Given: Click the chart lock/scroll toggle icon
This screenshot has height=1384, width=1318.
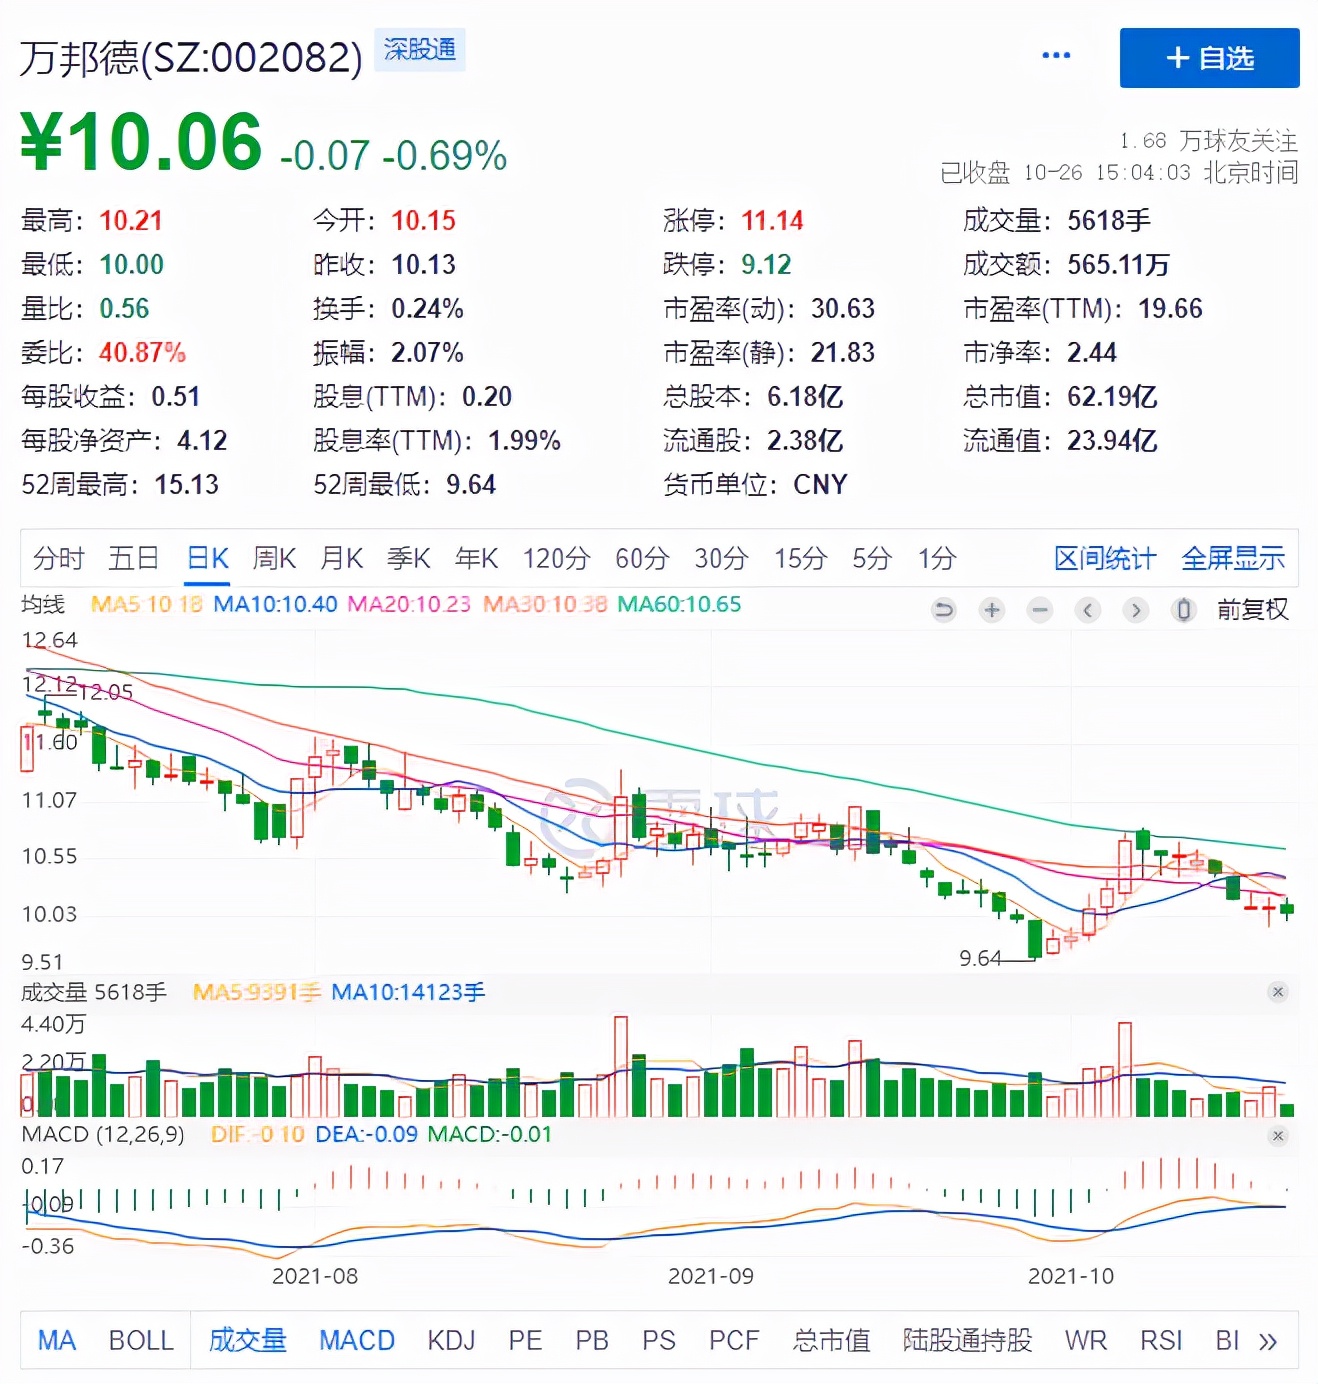Looking at the screenshot, I should tap(1183, 610).
